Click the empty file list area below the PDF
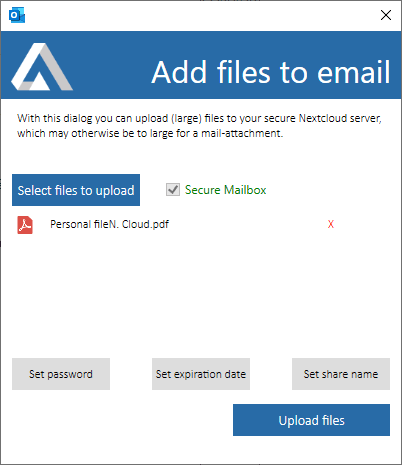The height and width of the screenshot is (465, 402). click(x=200, y=293)
